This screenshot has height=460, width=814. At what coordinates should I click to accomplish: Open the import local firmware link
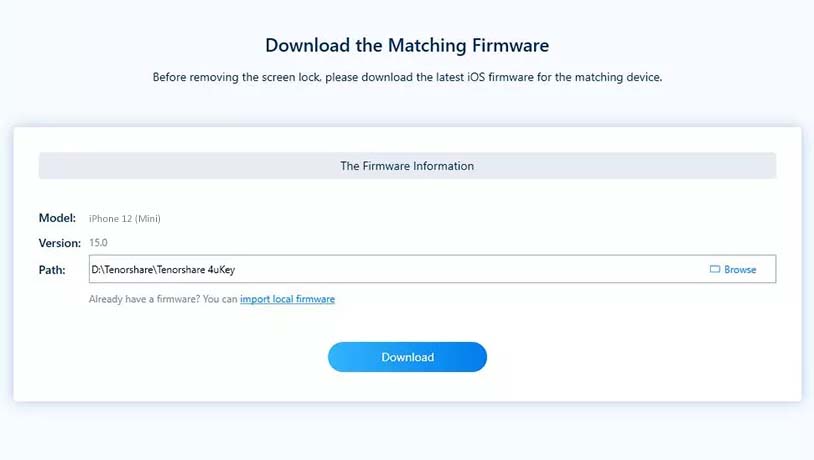click(287, 299)
